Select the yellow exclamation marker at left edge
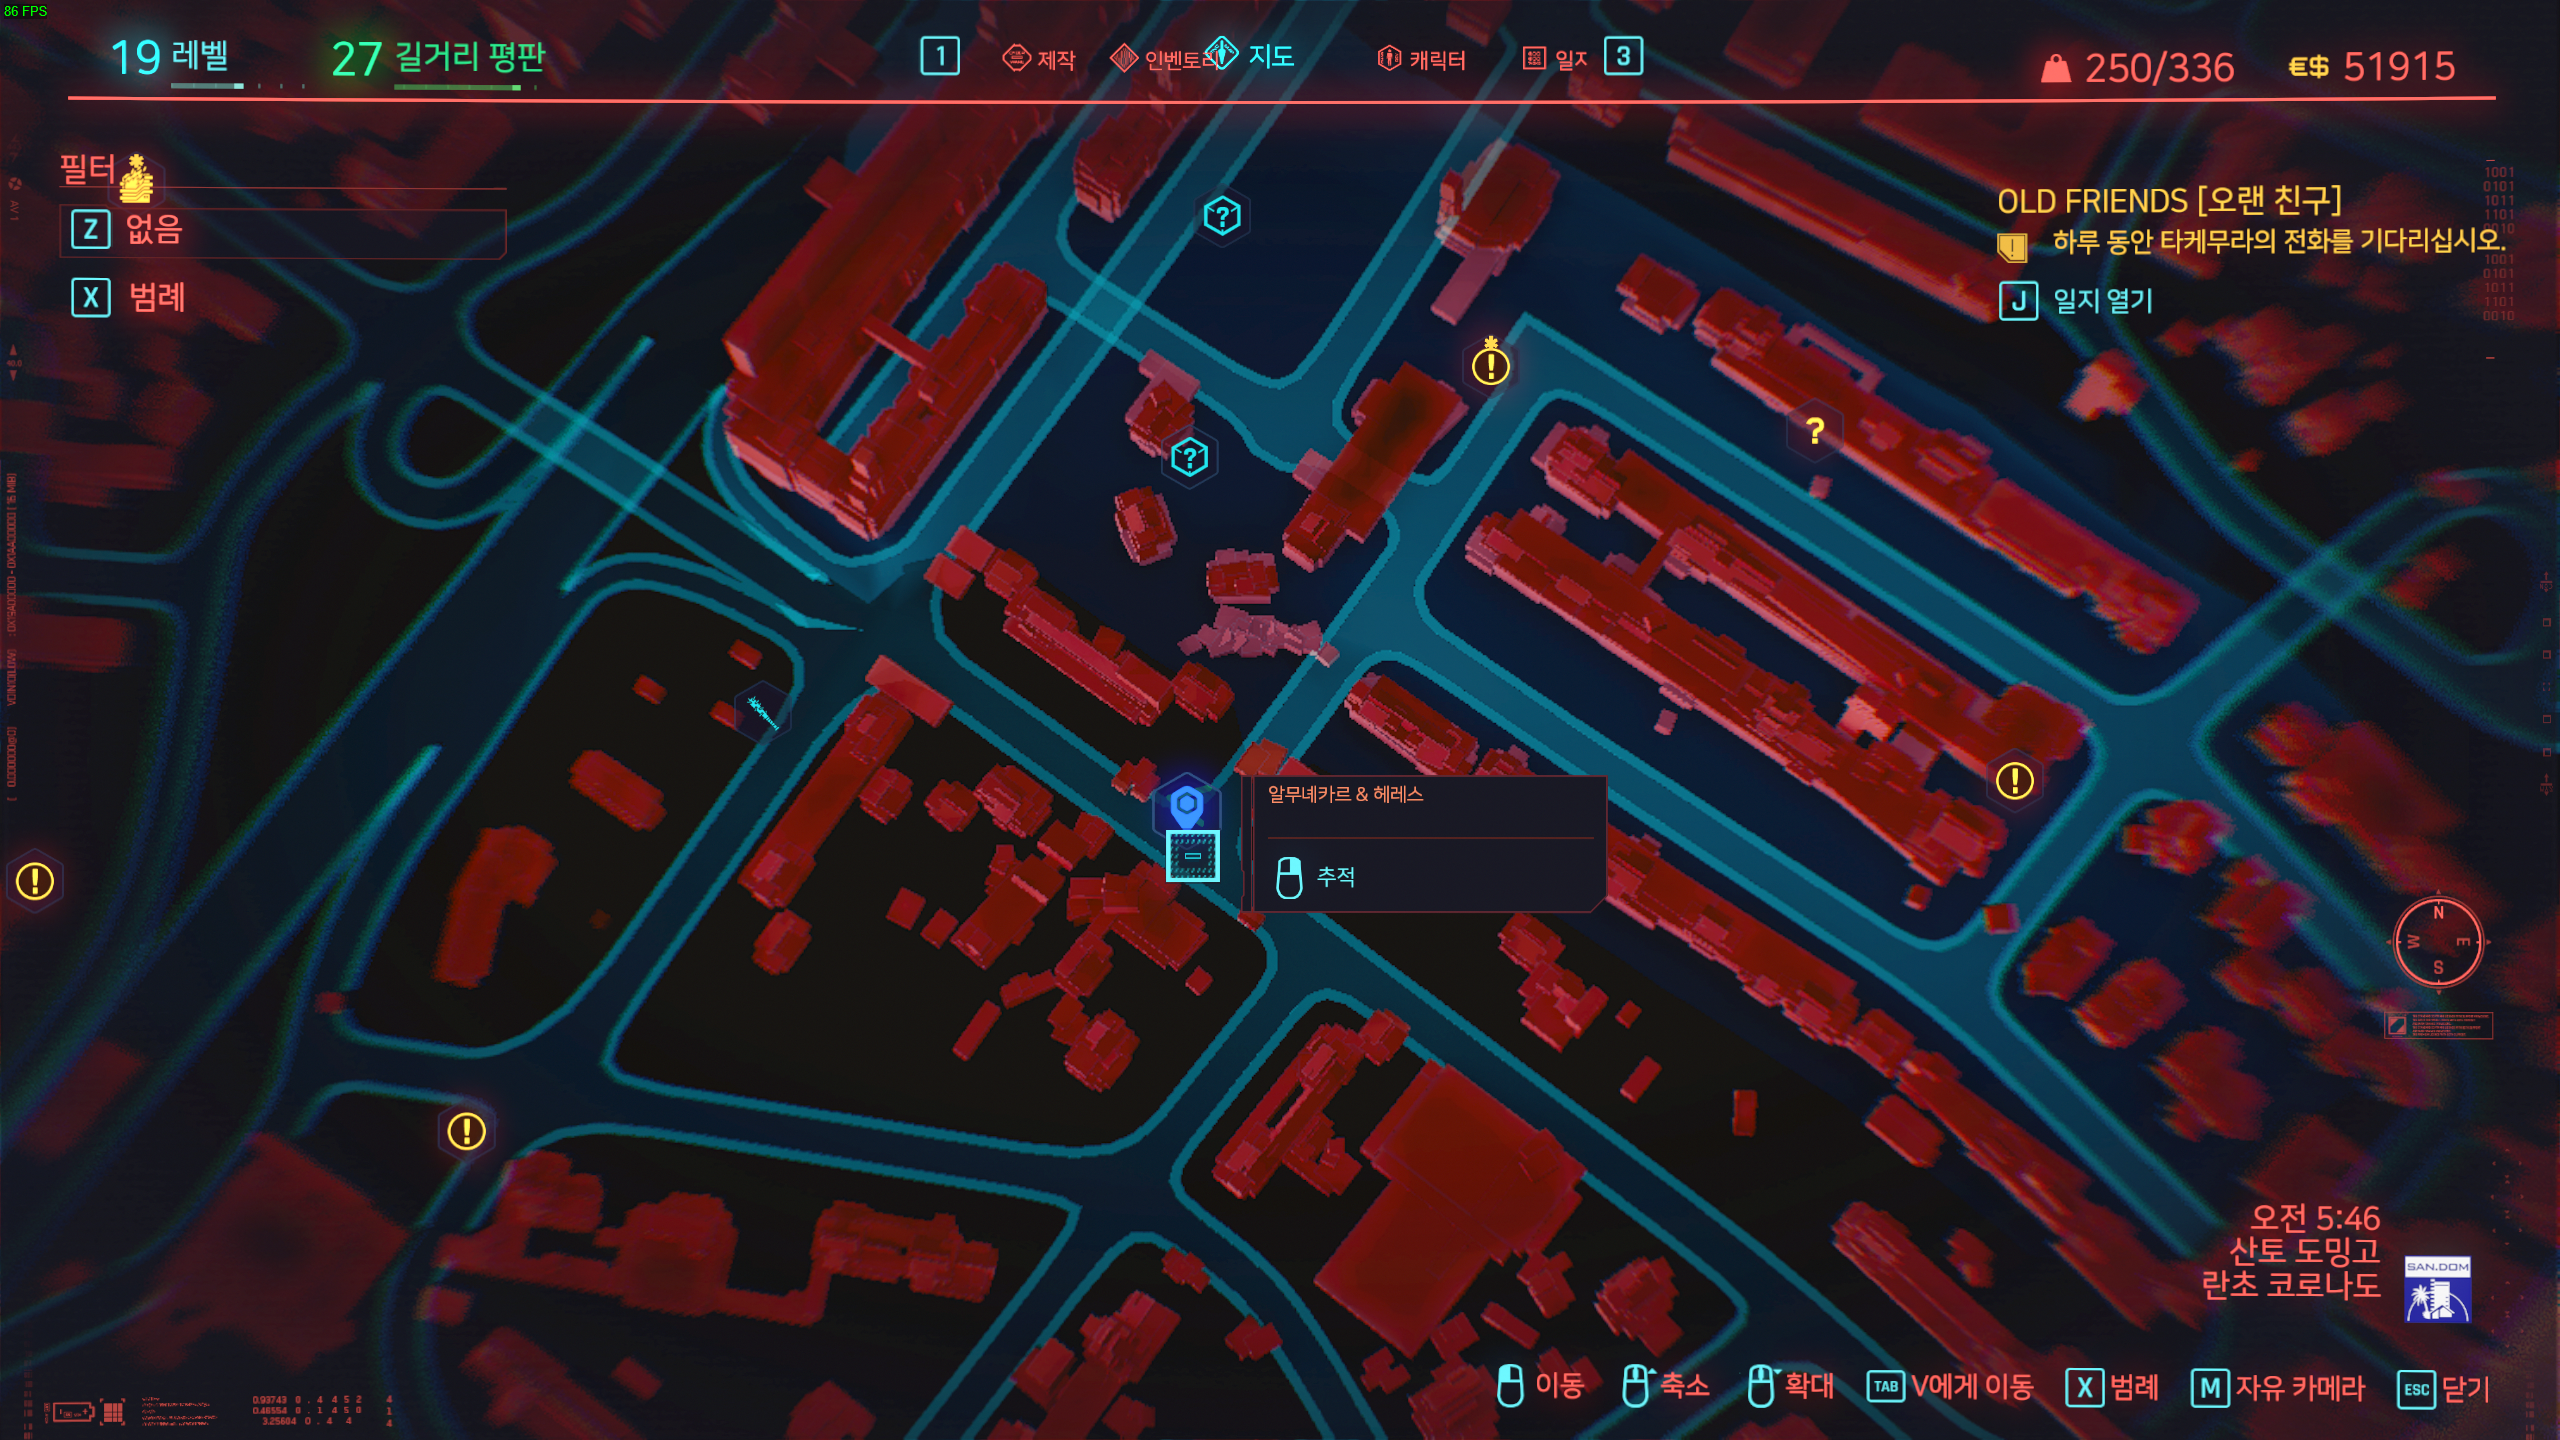Image resolution: width=2560 pixels, height=1440 pixels. pyautogui.click(x=35, y=881)
